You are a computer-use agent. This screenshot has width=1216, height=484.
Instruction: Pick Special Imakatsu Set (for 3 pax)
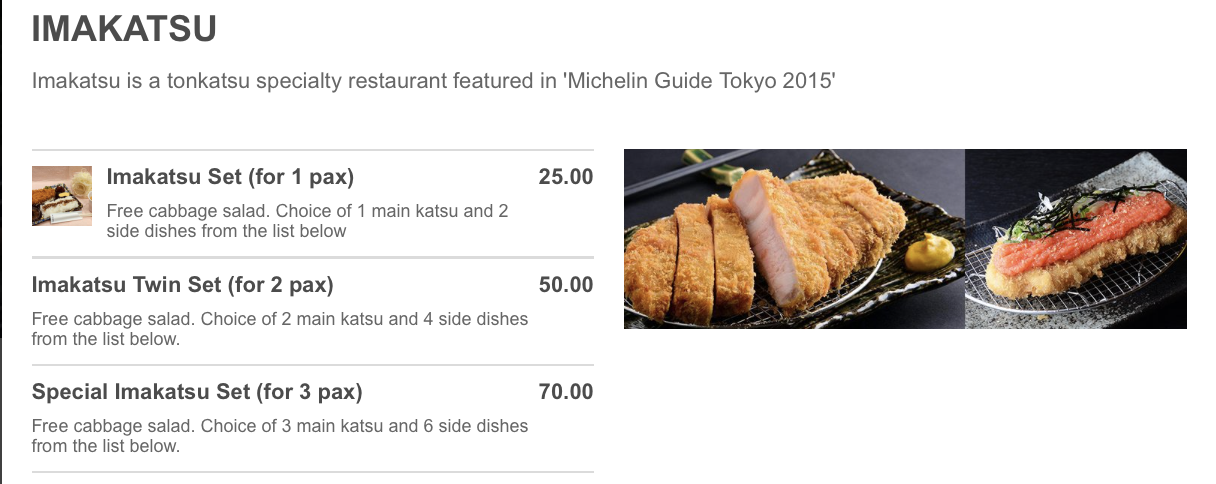pos(197,392)
